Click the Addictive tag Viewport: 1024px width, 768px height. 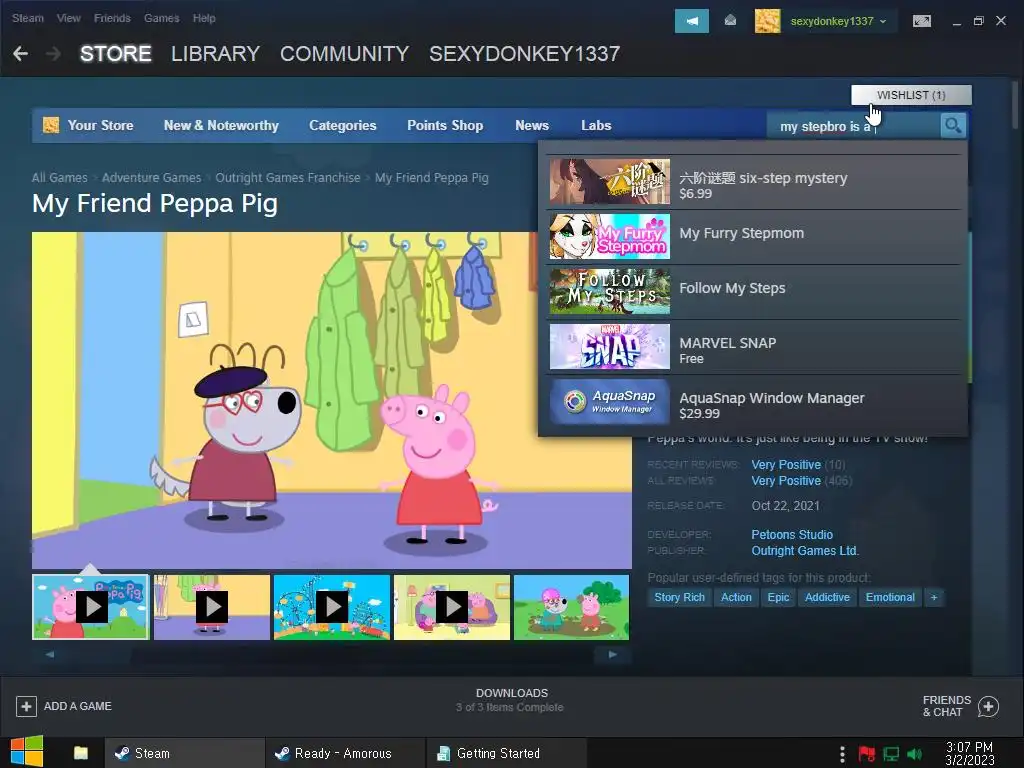[x=827, y=597]
